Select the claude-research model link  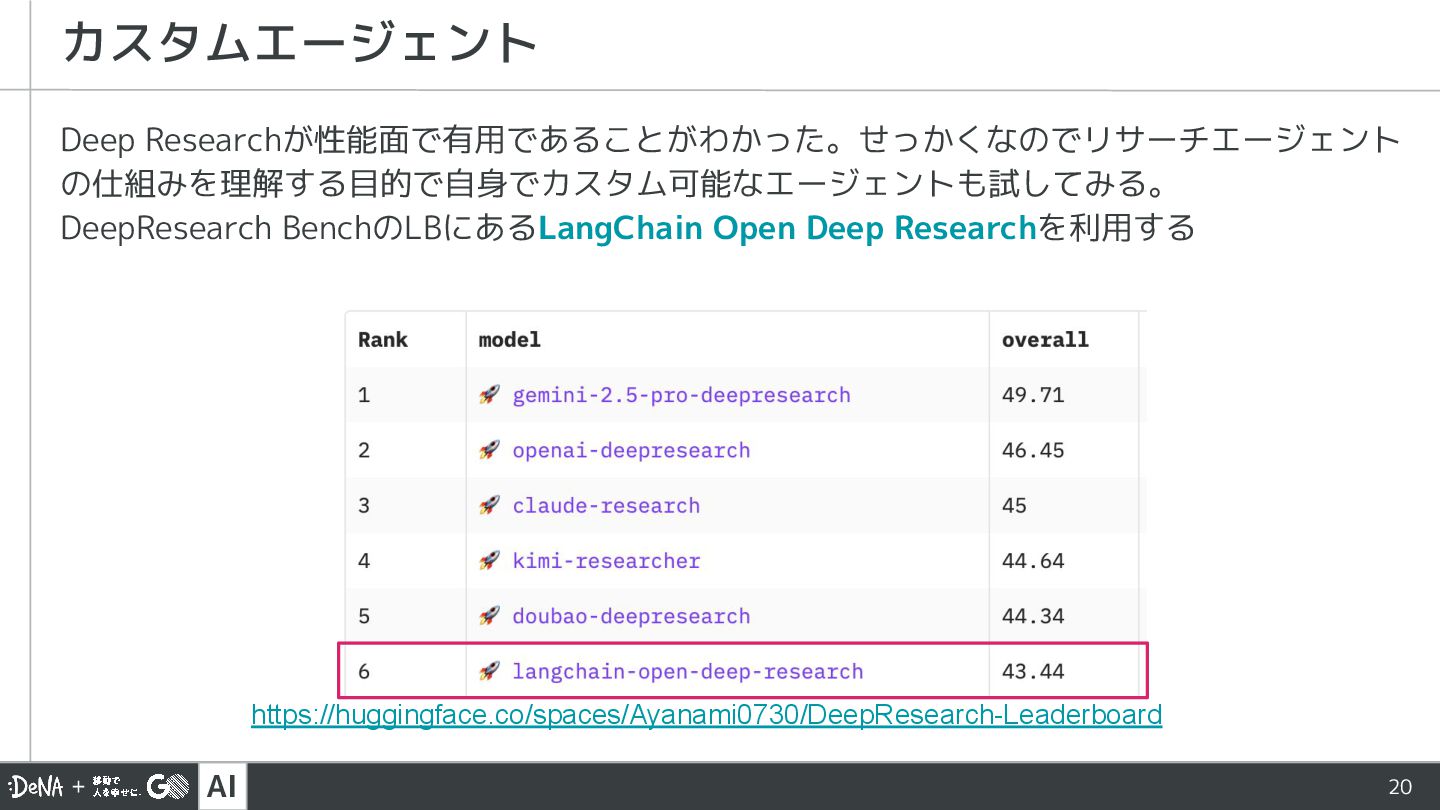[606, 505]
